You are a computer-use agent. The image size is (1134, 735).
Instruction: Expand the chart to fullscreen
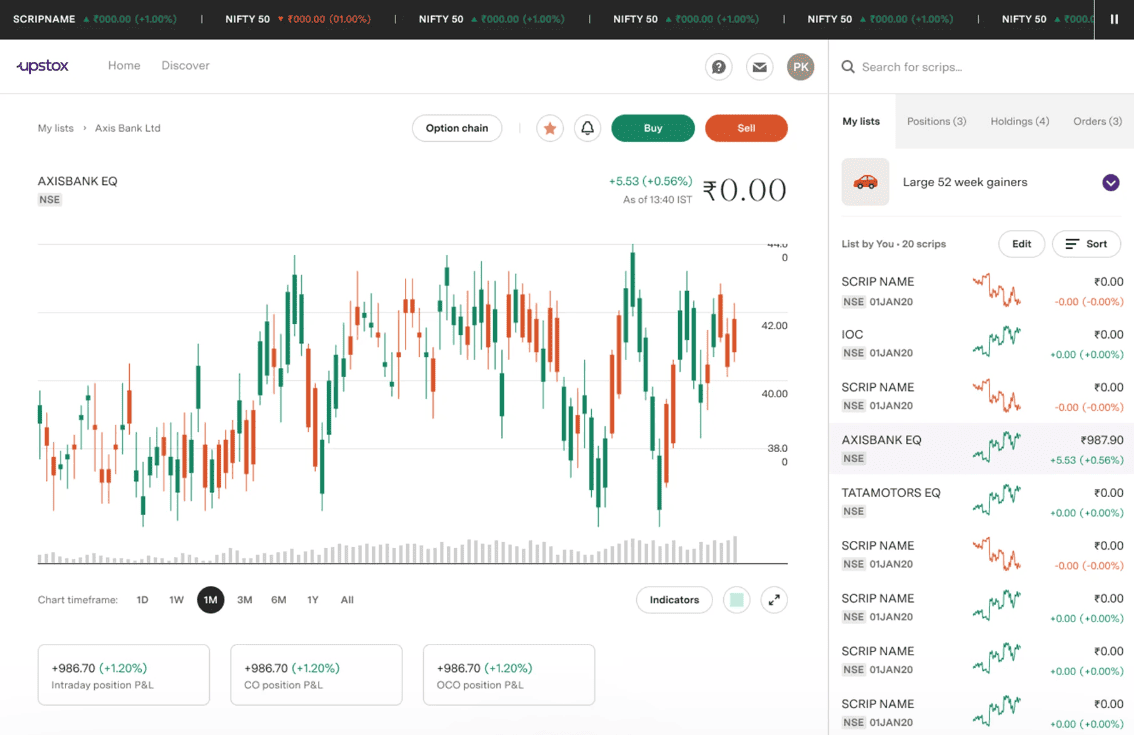click(774, 600)
